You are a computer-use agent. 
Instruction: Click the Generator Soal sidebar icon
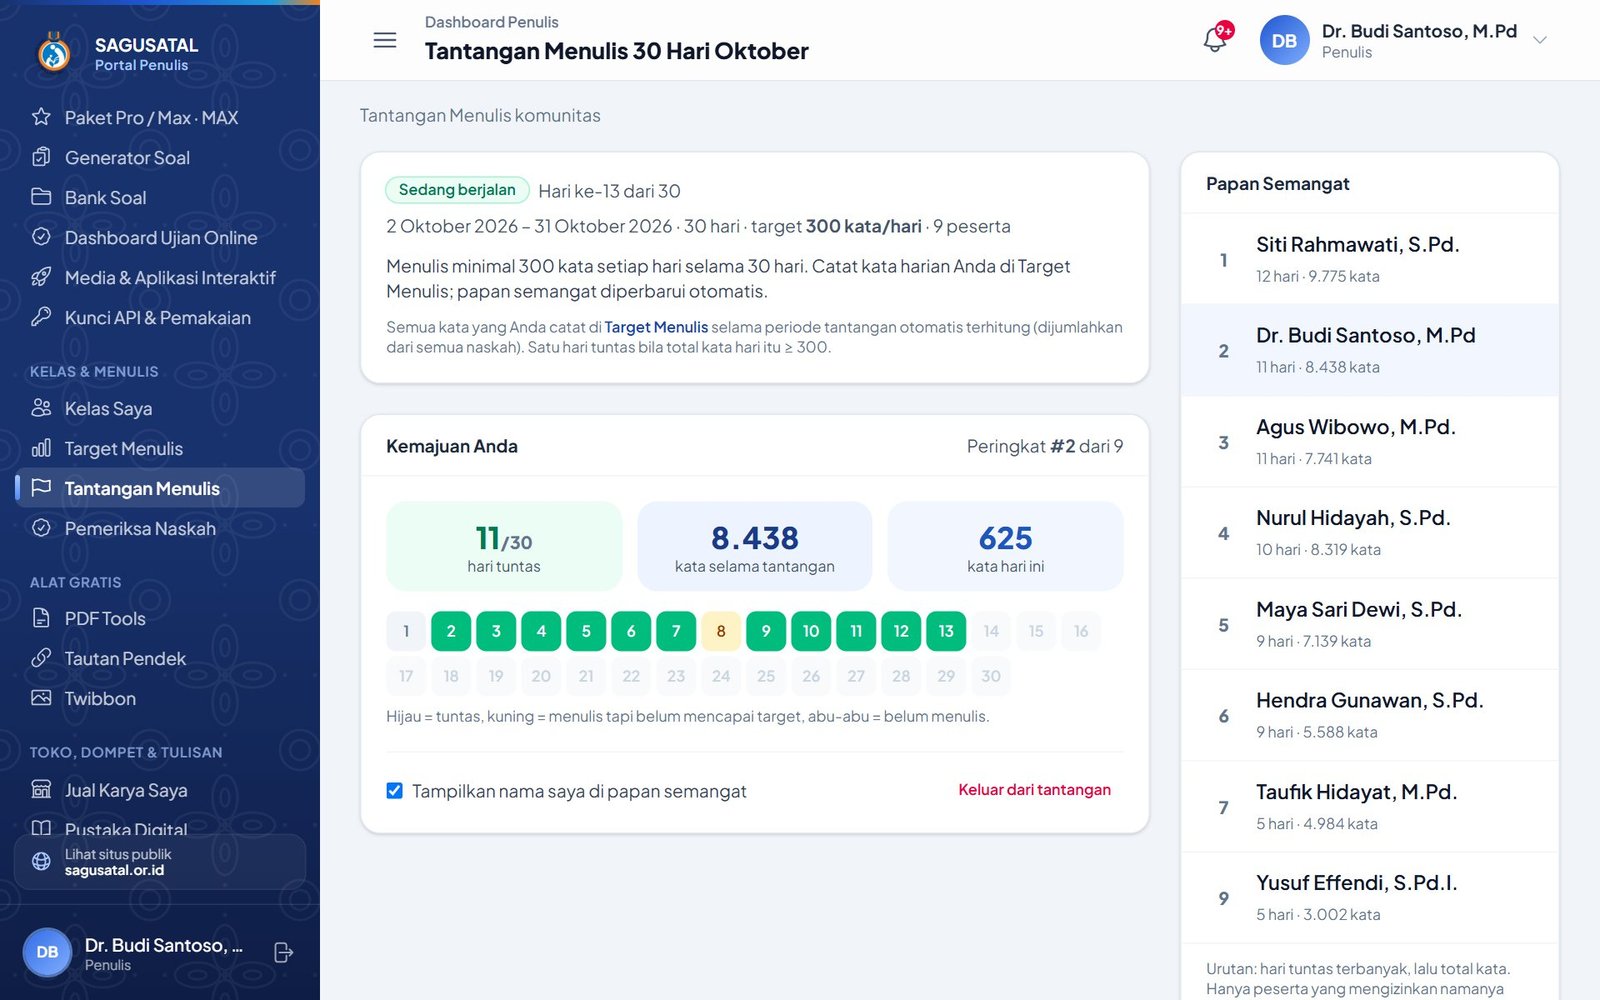tap(41, 157)
